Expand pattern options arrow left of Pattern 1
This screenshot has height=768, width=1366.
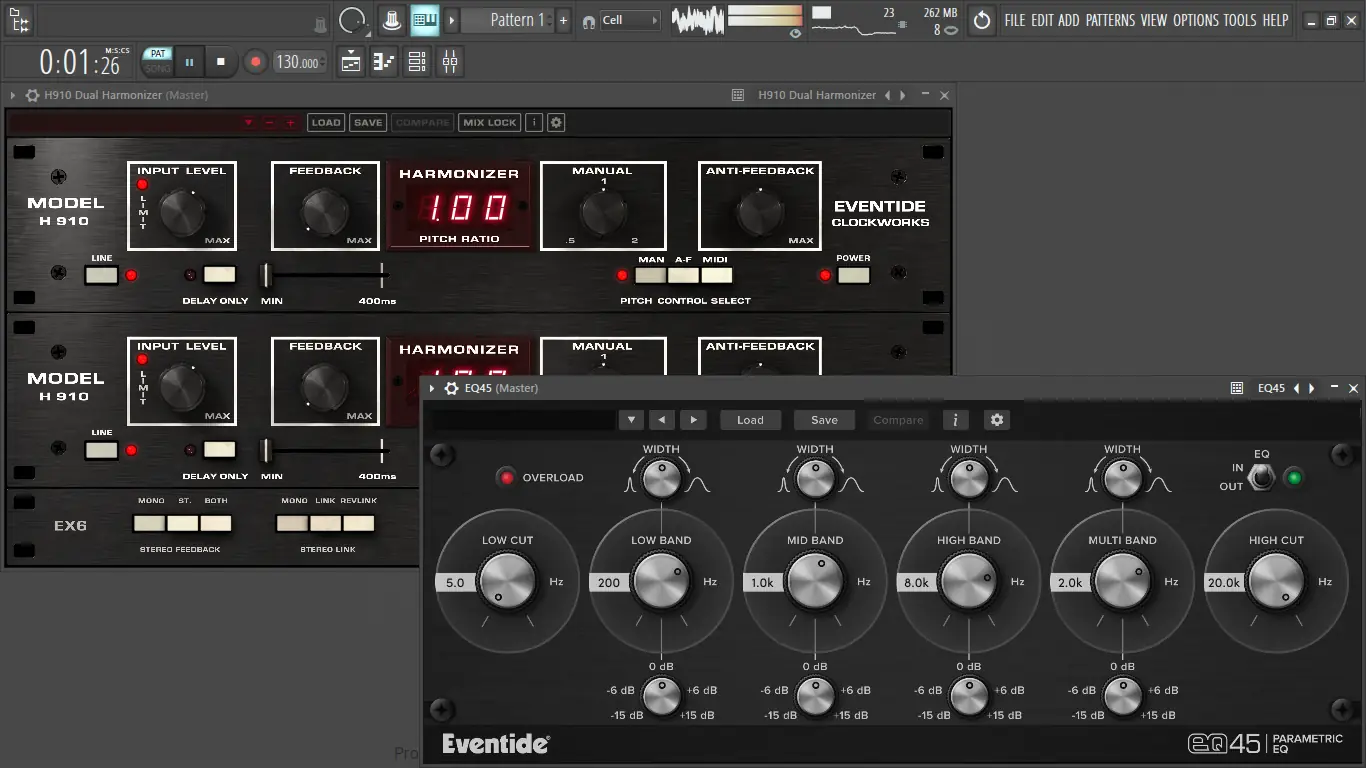click(x=452, y=20)
